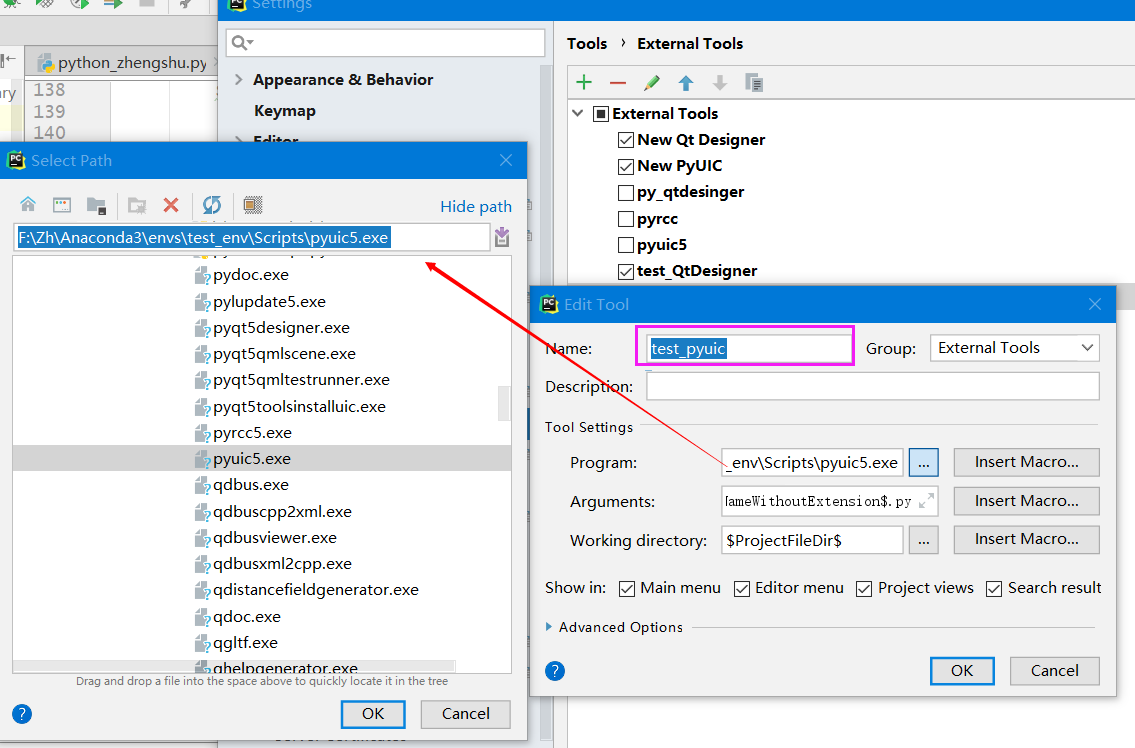The image size is (1135, 748).
Task: Click the Working directory input field
Action: (812, 540)
